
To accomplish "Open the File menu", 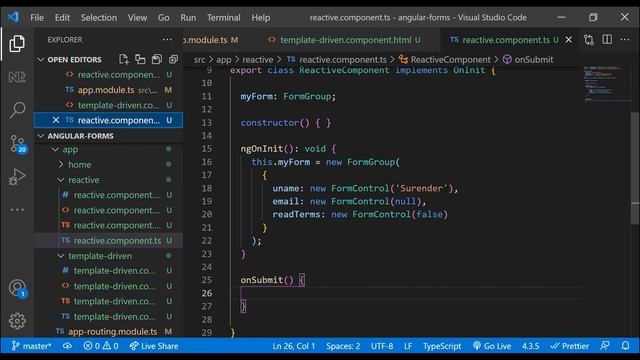I will (x=37, y=18).
